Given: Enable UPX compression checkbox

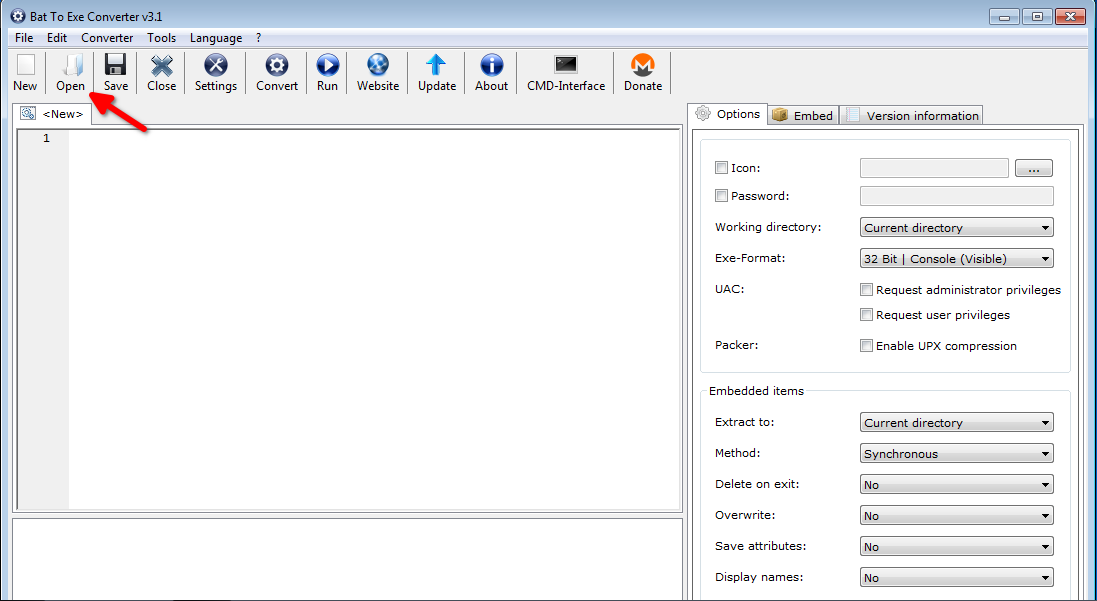Looking at the screenshot, I should pos(866,346).
